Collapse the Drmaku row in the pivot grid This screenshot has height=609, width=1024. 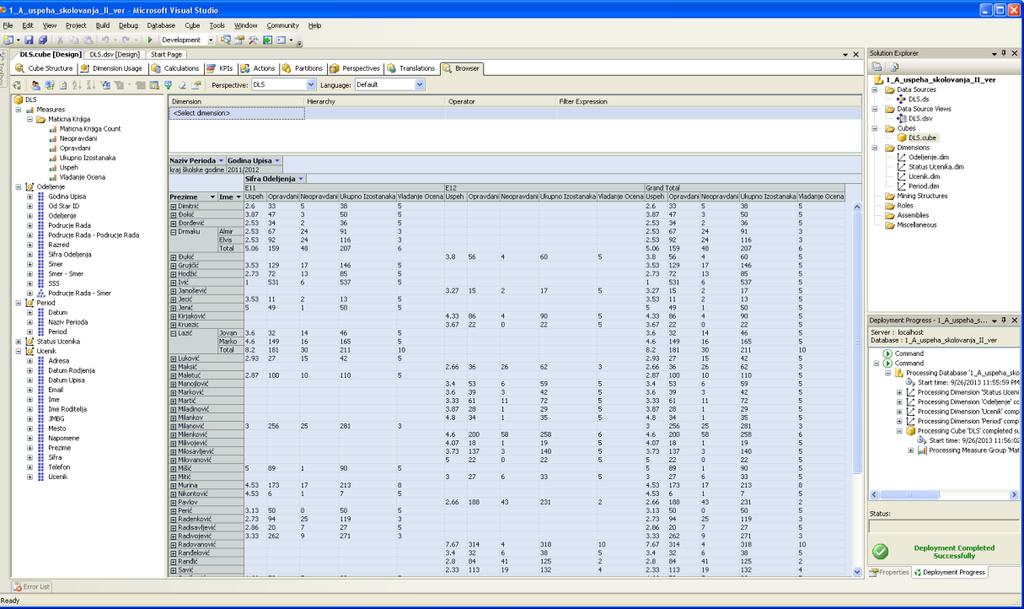pos(174,232)
